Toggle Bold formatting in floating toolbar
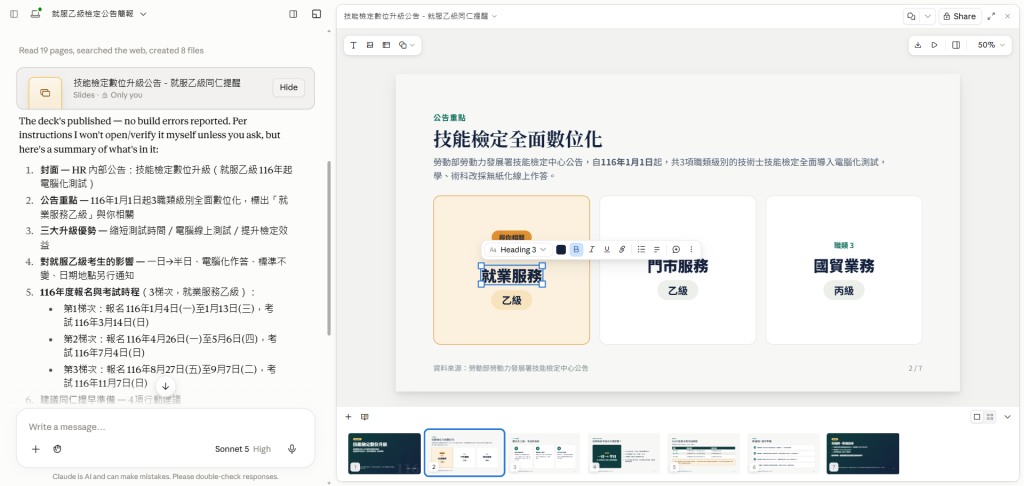The image size is (1024, 486). click(576, 250)
